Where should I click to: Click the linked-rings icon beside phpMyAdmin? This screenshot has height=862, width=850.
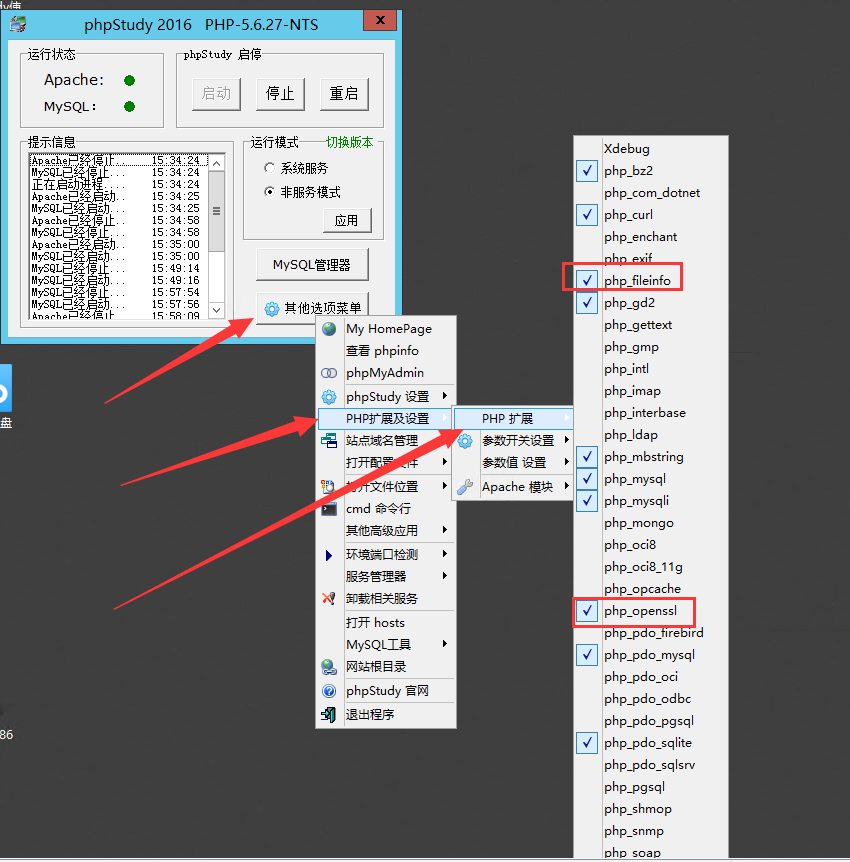(x=329, y=373)
